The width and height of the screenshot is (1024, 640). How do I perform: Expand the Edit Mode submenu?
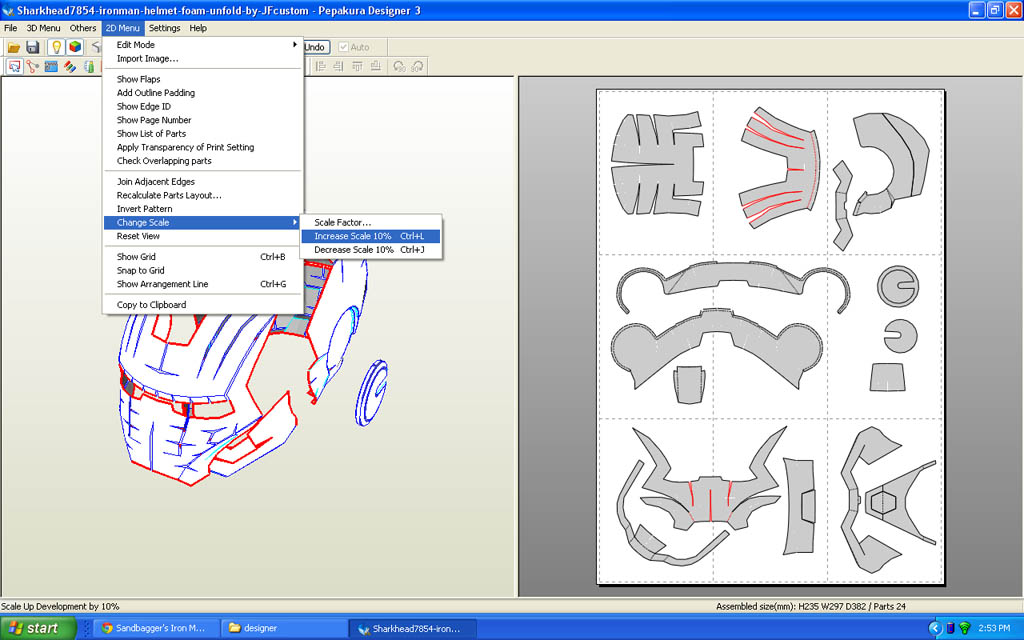[203, 44]
